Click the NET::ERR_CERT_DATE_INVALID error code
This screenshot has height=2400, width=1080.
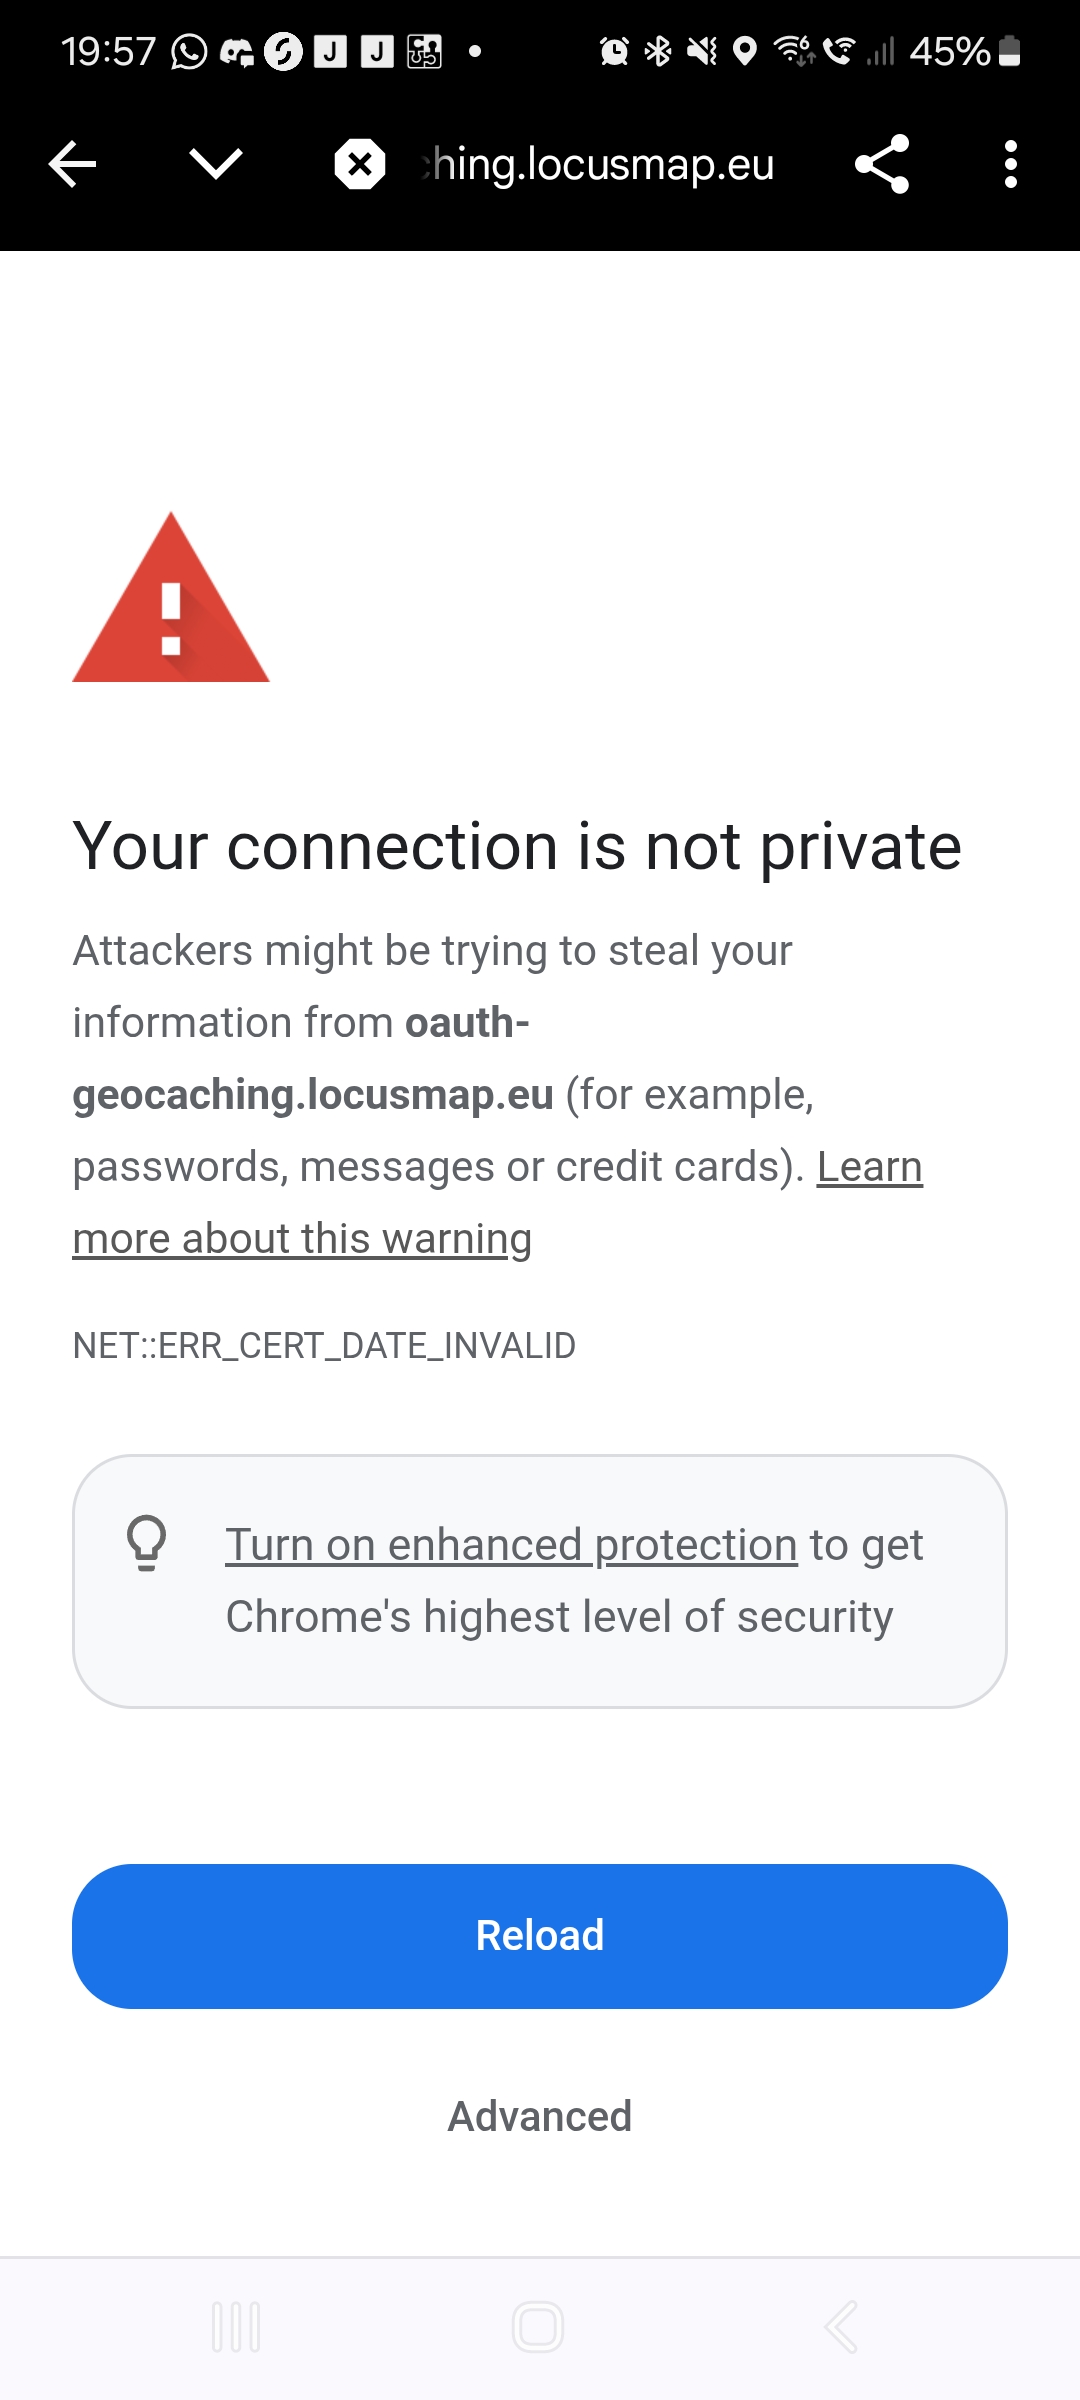coord(324,1346)
